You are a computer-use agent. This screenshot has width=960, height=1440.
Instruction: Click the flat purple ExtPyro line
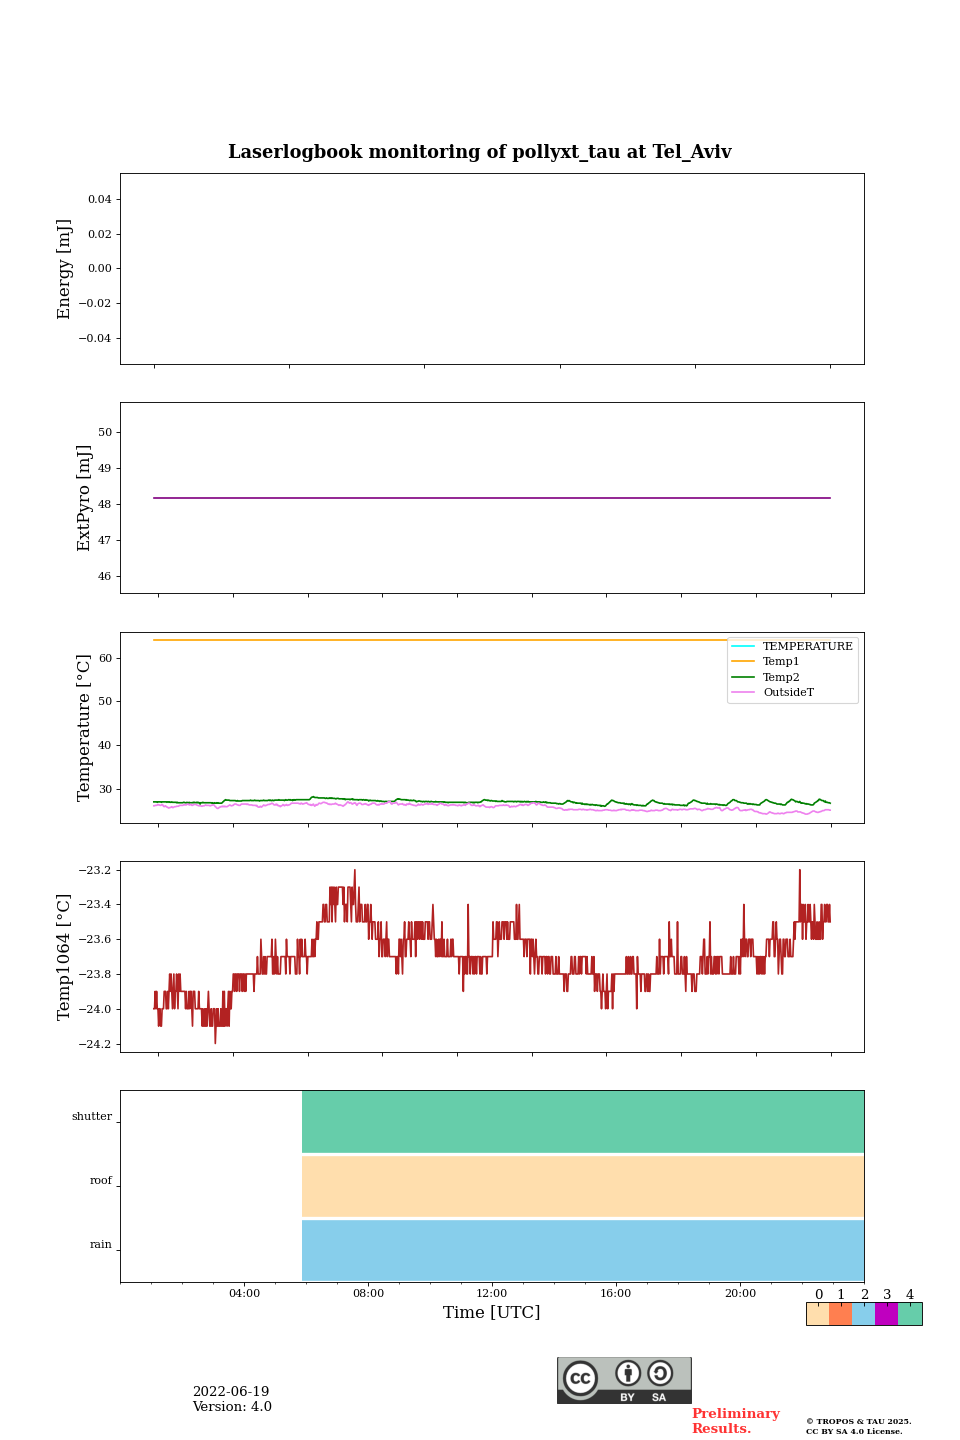tap(492, 498)
